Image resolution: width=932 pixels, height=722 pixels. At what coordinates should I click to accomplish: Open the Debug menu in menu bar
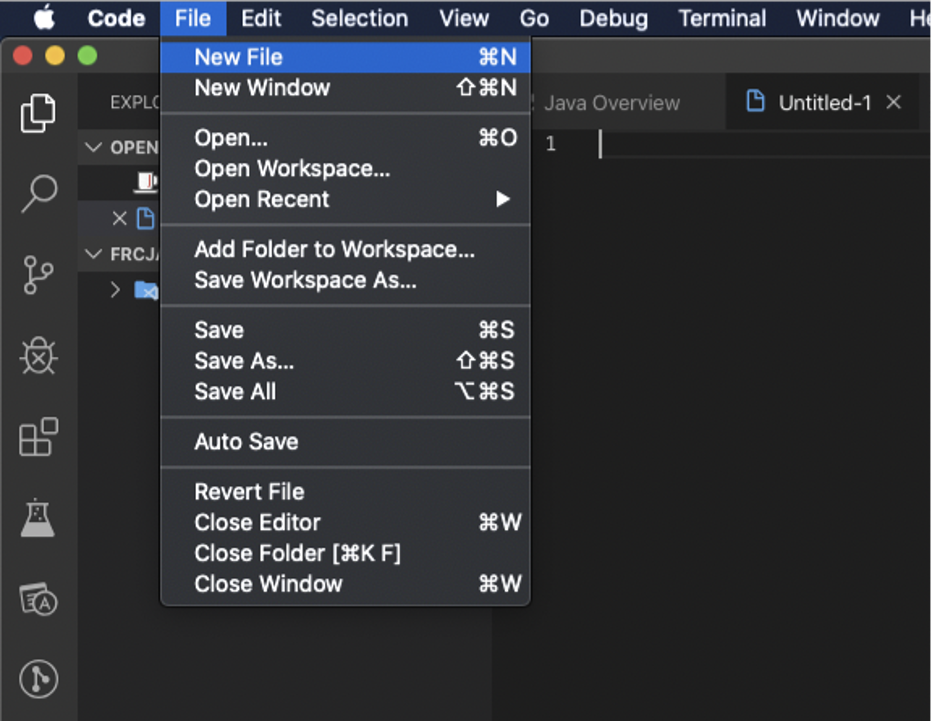[x=613, y=18]
